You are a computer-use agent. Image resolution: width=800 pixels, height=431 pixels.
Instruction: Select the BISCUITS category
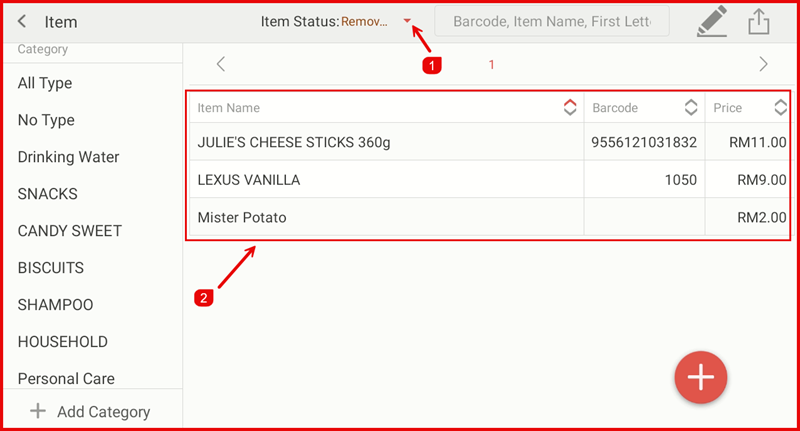[x=51, y=268]
